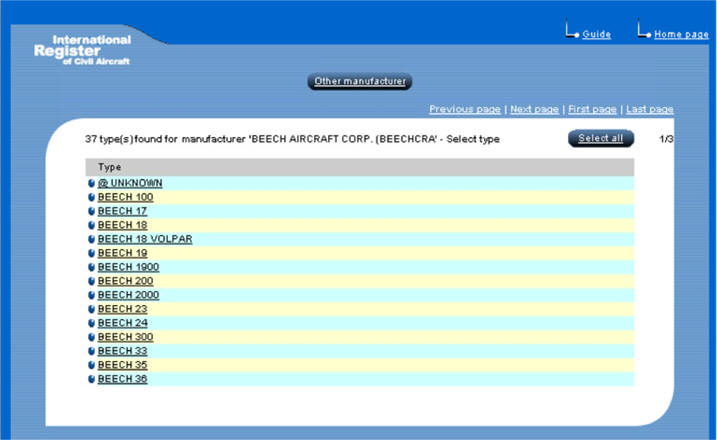717x440 pixels.
Task: Open the BEECH 33 type link
Action: coord(122,351)
